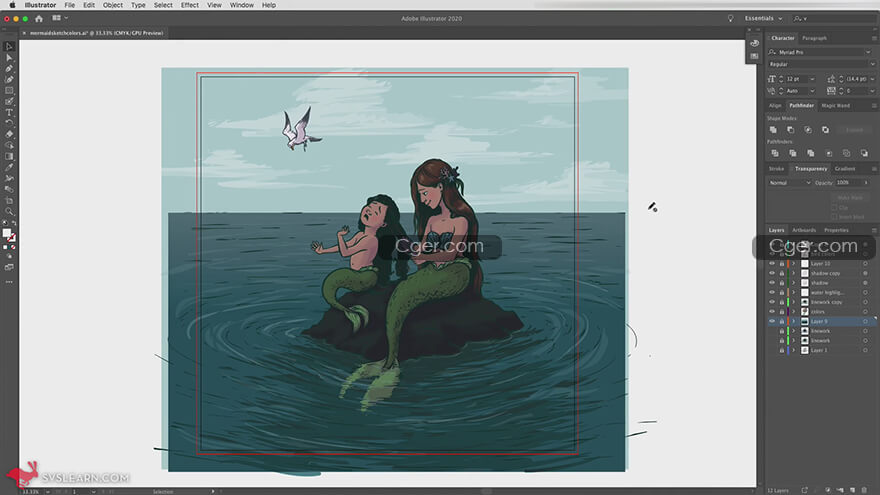Open Edit Toolbar three-dots button

pyautogui.click(x=9, y=282)
